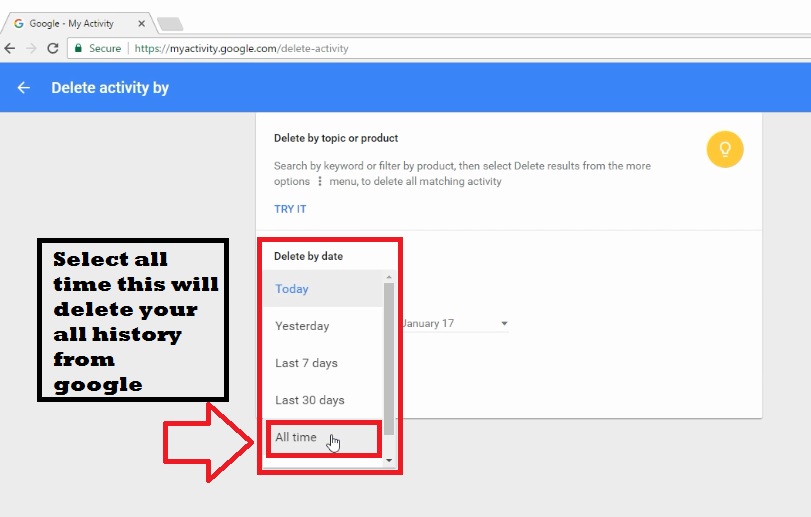Screen dimensions: 811x517
Task: Click the yellow lightbulb tip icon
Action: (x=725, y=149)
